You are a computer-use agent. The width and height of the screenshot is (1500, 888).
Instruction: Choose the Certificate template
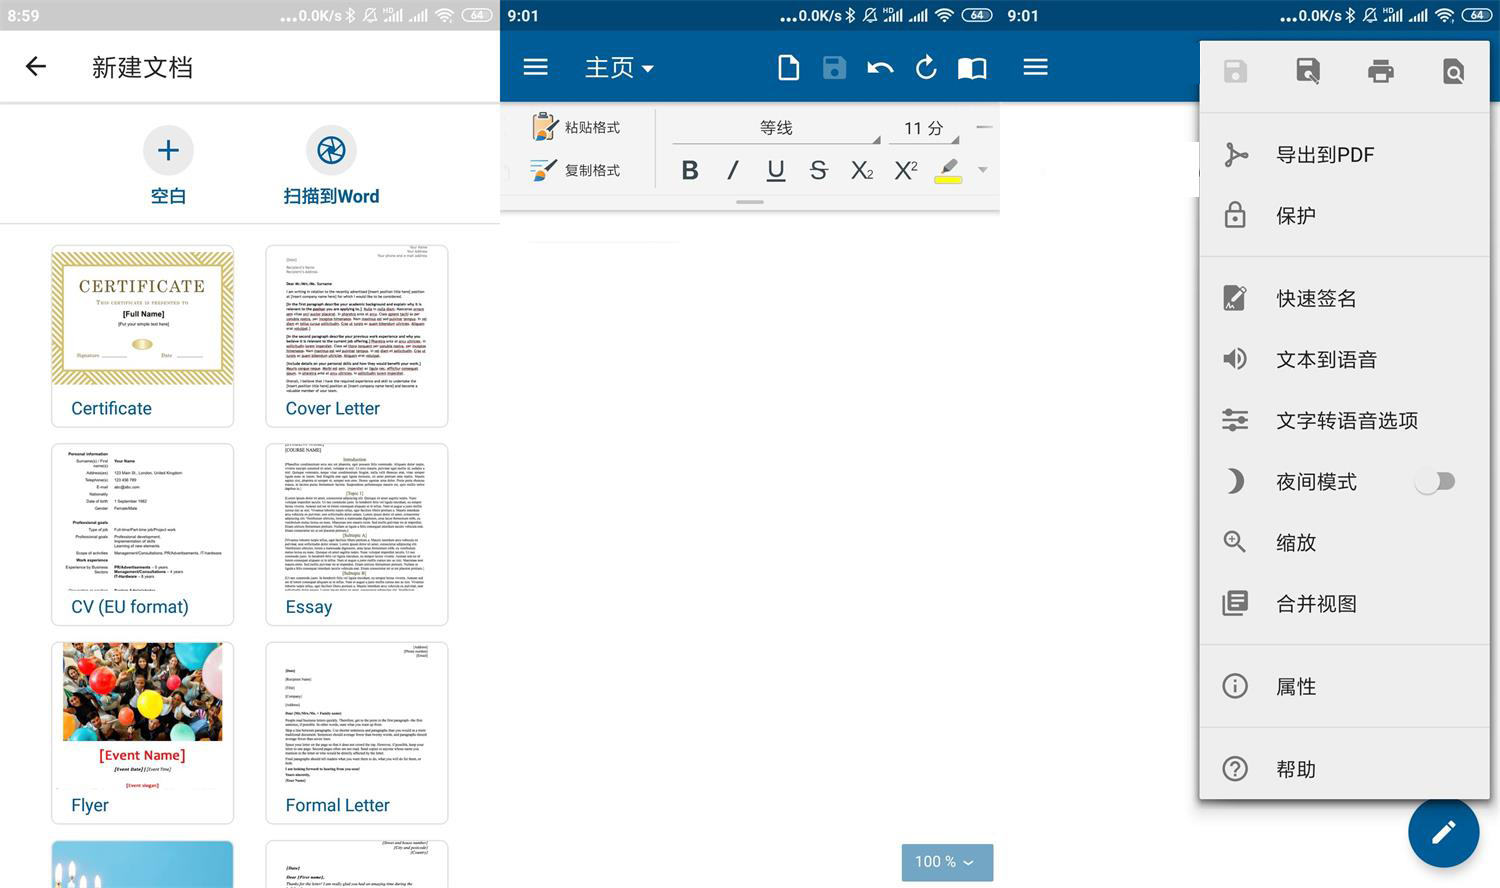pos(142,336)
